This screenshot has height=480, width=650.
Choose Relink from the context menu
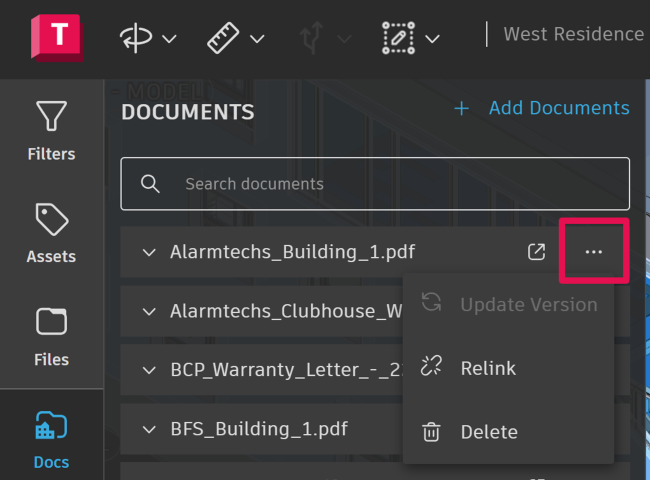click(488, 368)
